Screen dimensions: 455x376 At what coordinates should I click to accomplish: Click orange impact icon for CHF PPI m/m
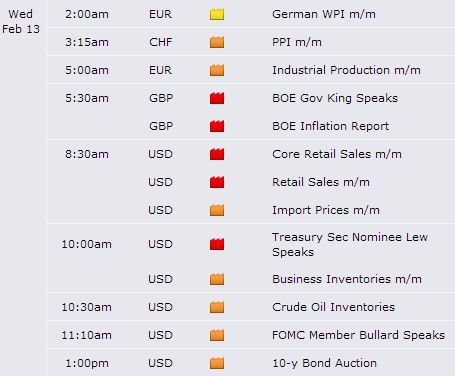[217, 42]
